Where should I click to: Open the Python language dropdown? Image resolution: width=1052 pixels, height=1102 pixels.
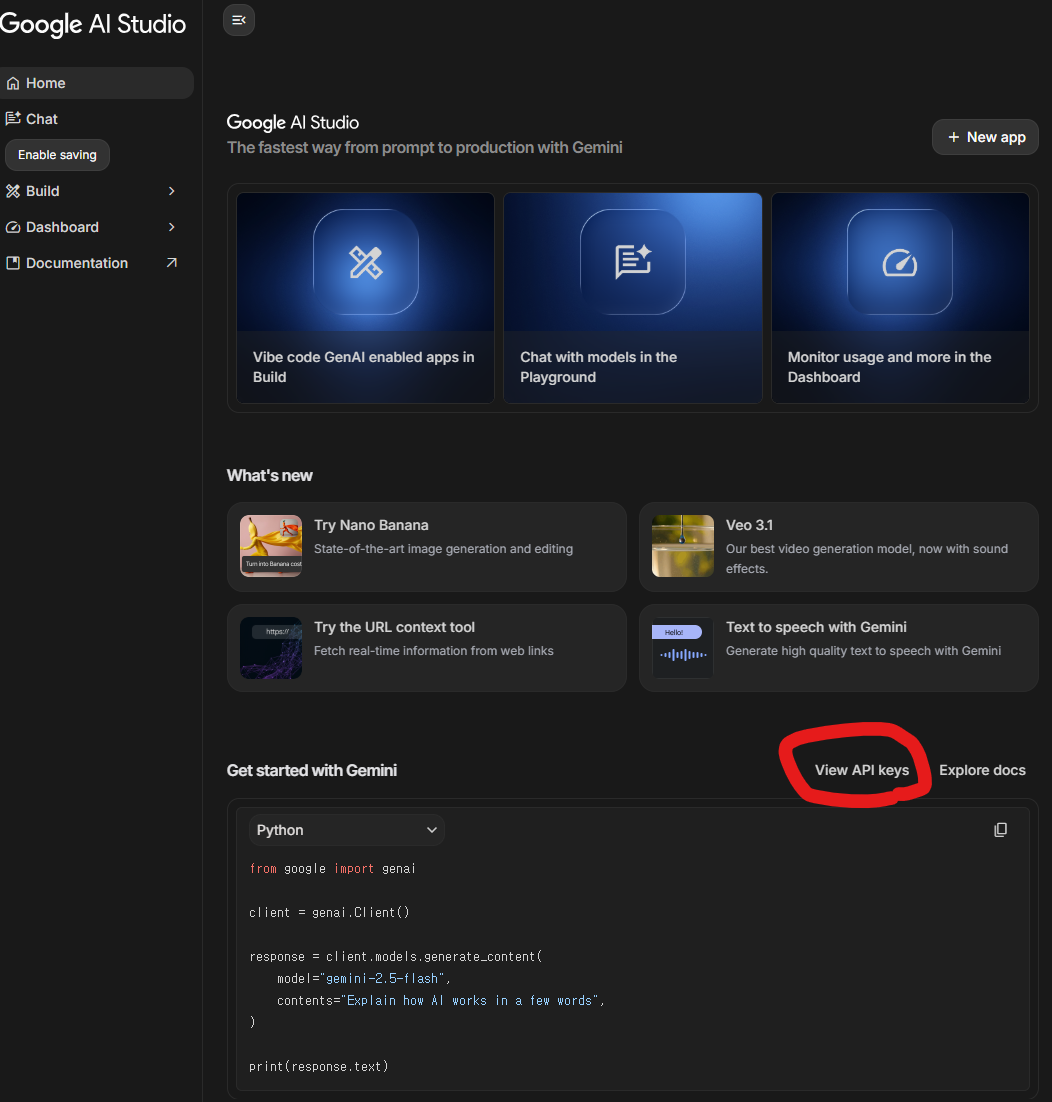(346, 830)
